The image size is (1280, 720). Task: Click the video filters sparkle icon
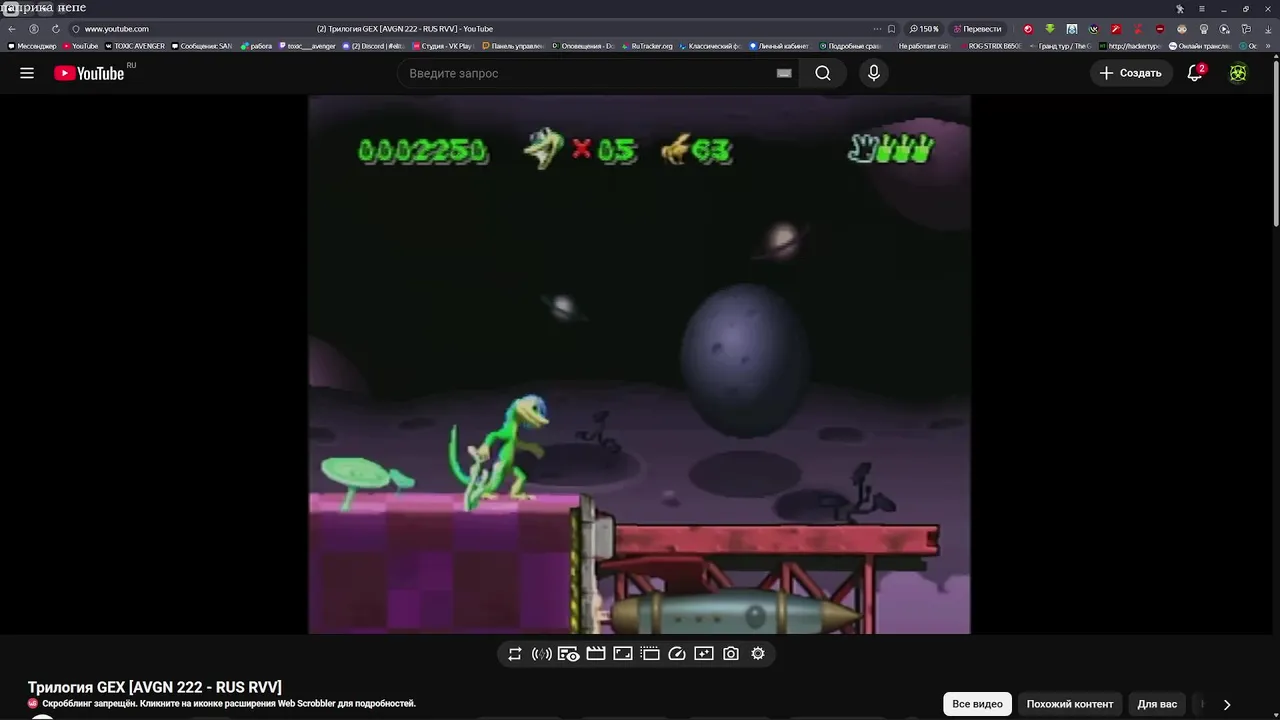[704, 654]
